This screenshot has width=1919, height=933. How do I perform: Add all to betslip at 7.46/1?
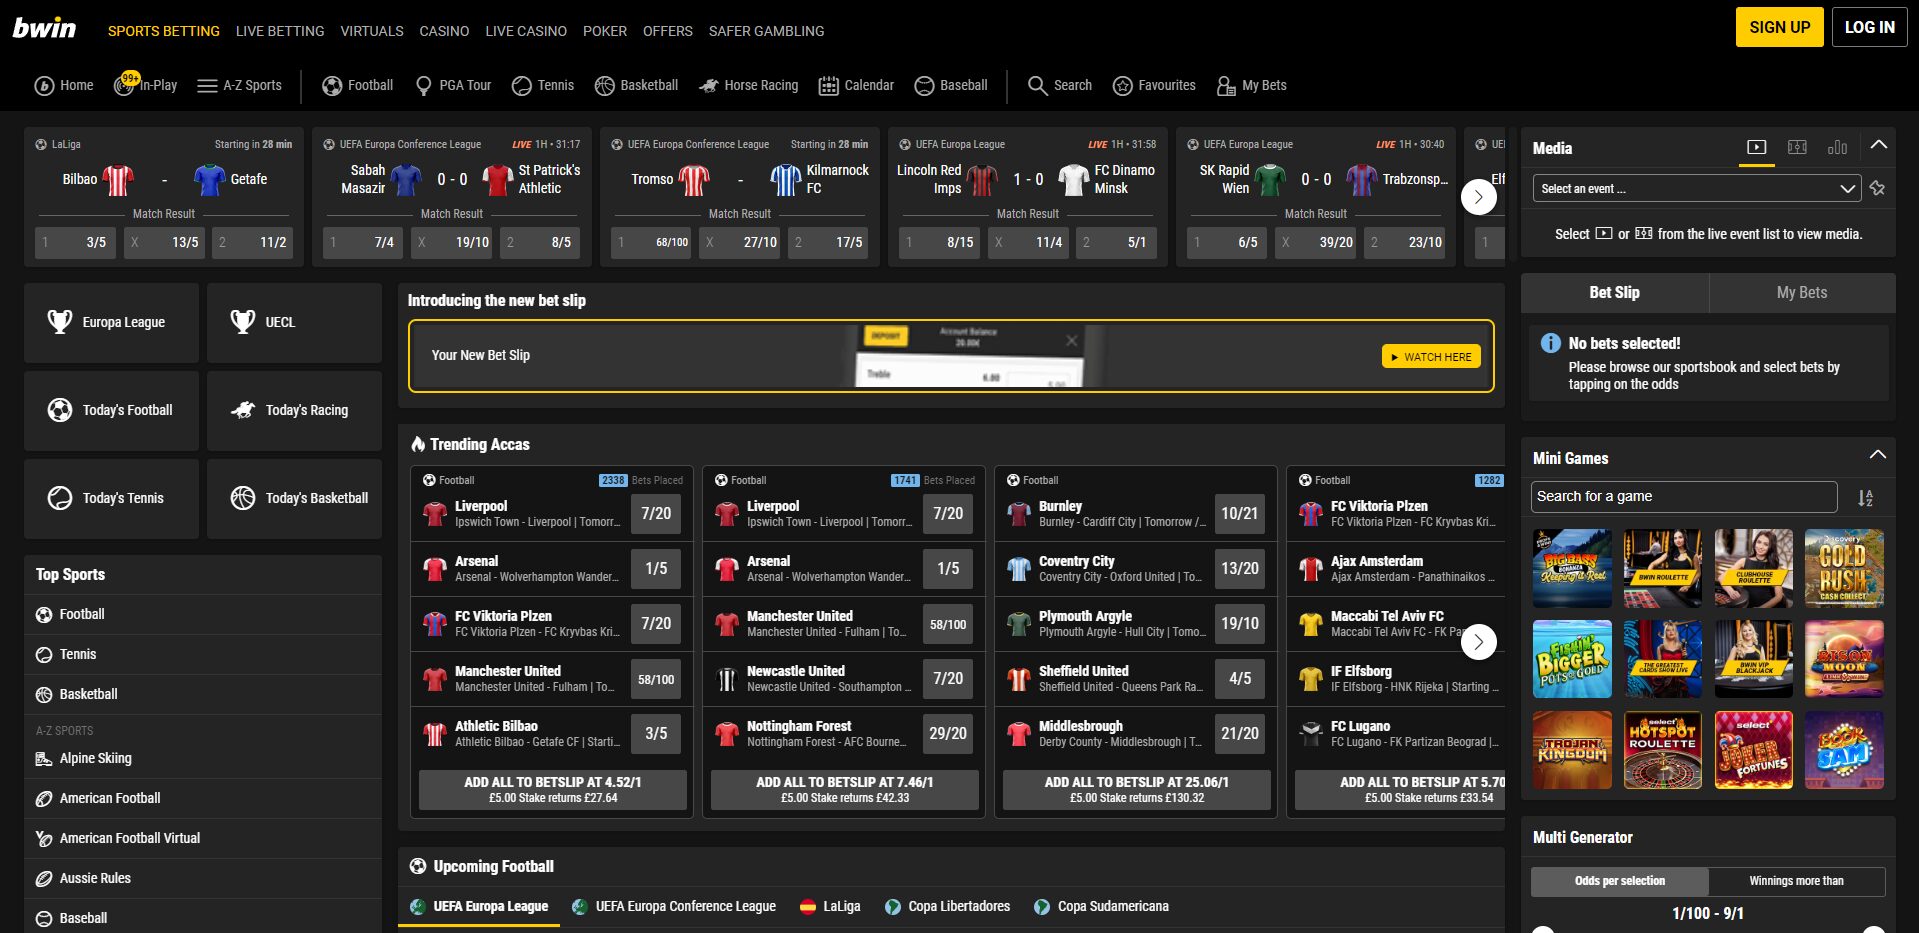pos(845,790)
